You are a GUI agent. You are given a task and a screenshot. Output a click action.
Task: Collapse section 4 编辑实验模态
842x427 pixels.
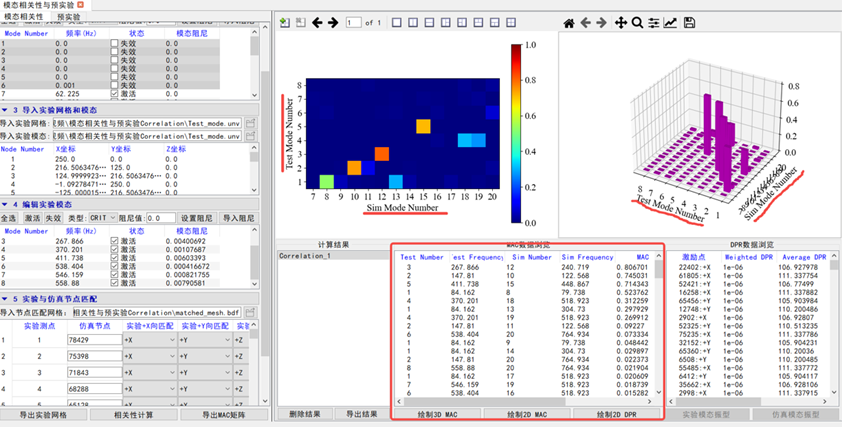tap(5, 205)
